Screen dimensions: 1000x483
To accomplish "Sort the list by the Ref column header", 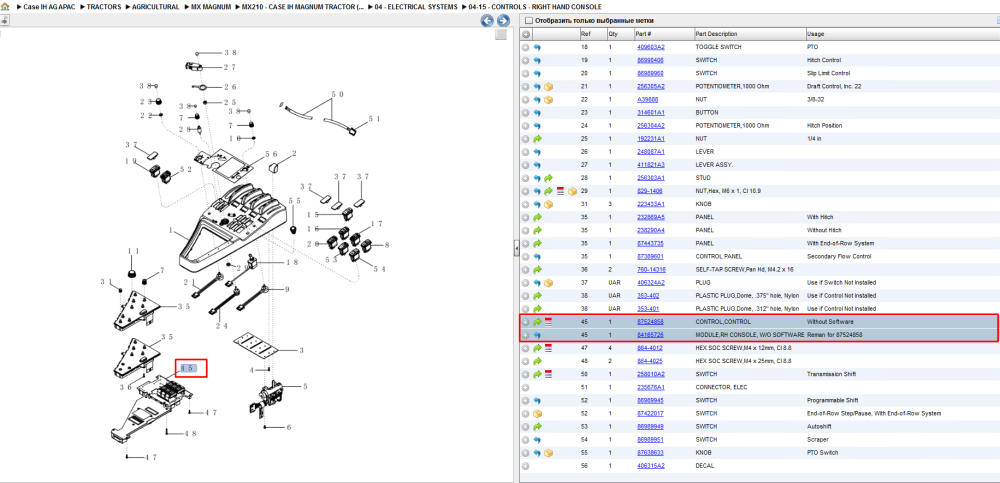I will tap(585, 34).
